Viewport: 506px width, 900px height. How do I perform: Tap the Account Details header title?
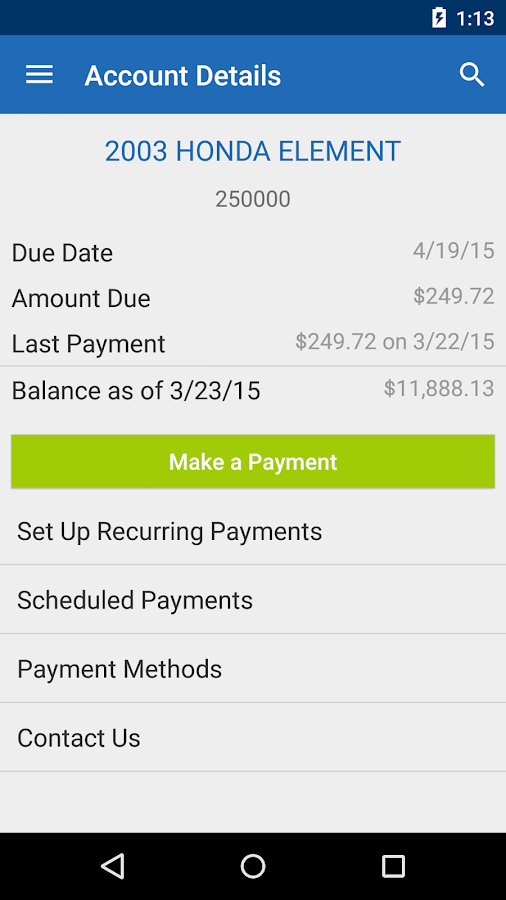coord(182,76)
